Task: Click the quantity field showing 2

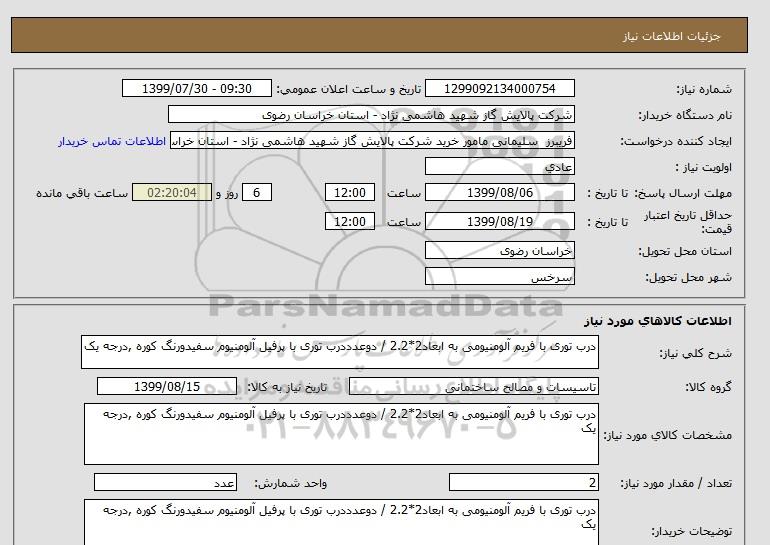Action: pos(523,483)
